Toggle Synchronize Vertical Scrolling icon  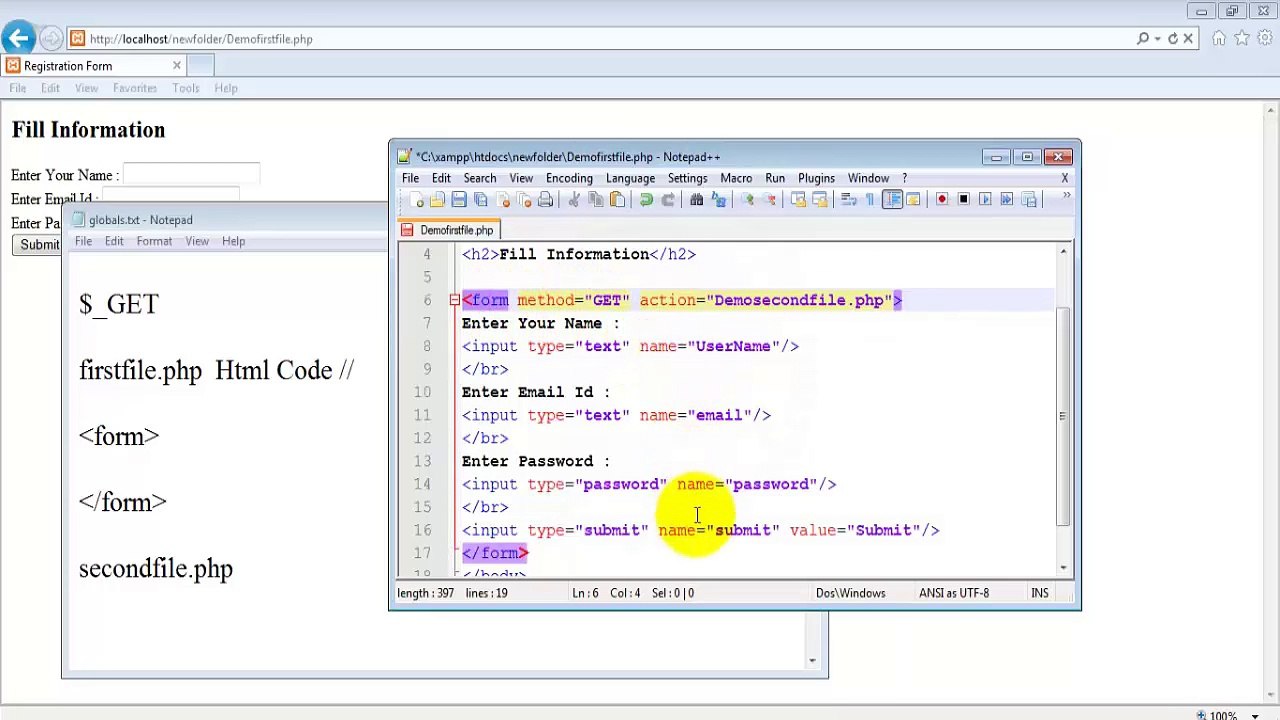[797, 200]
